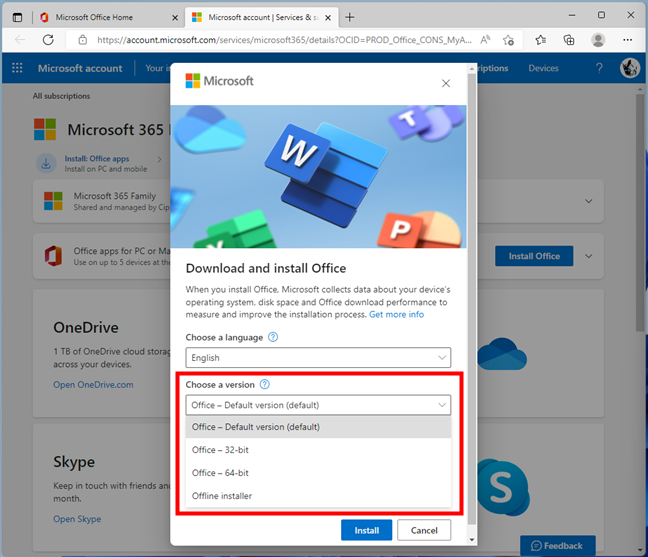Open a new browser tab
This screenshot has height=557, width=648.
350,17
